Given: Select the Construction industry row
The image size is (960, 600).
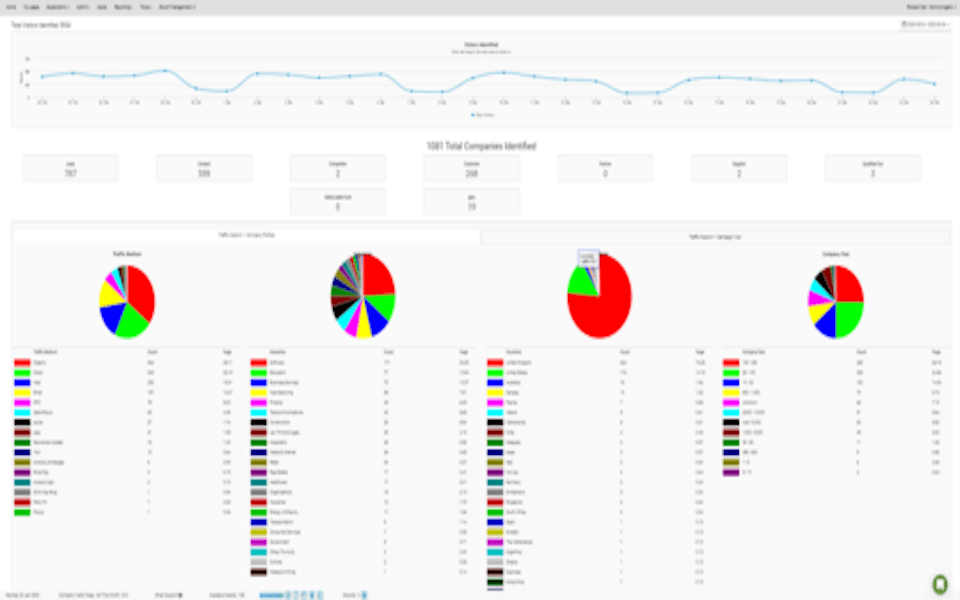Looking at the screenshot, I should (x=363, y=422).
